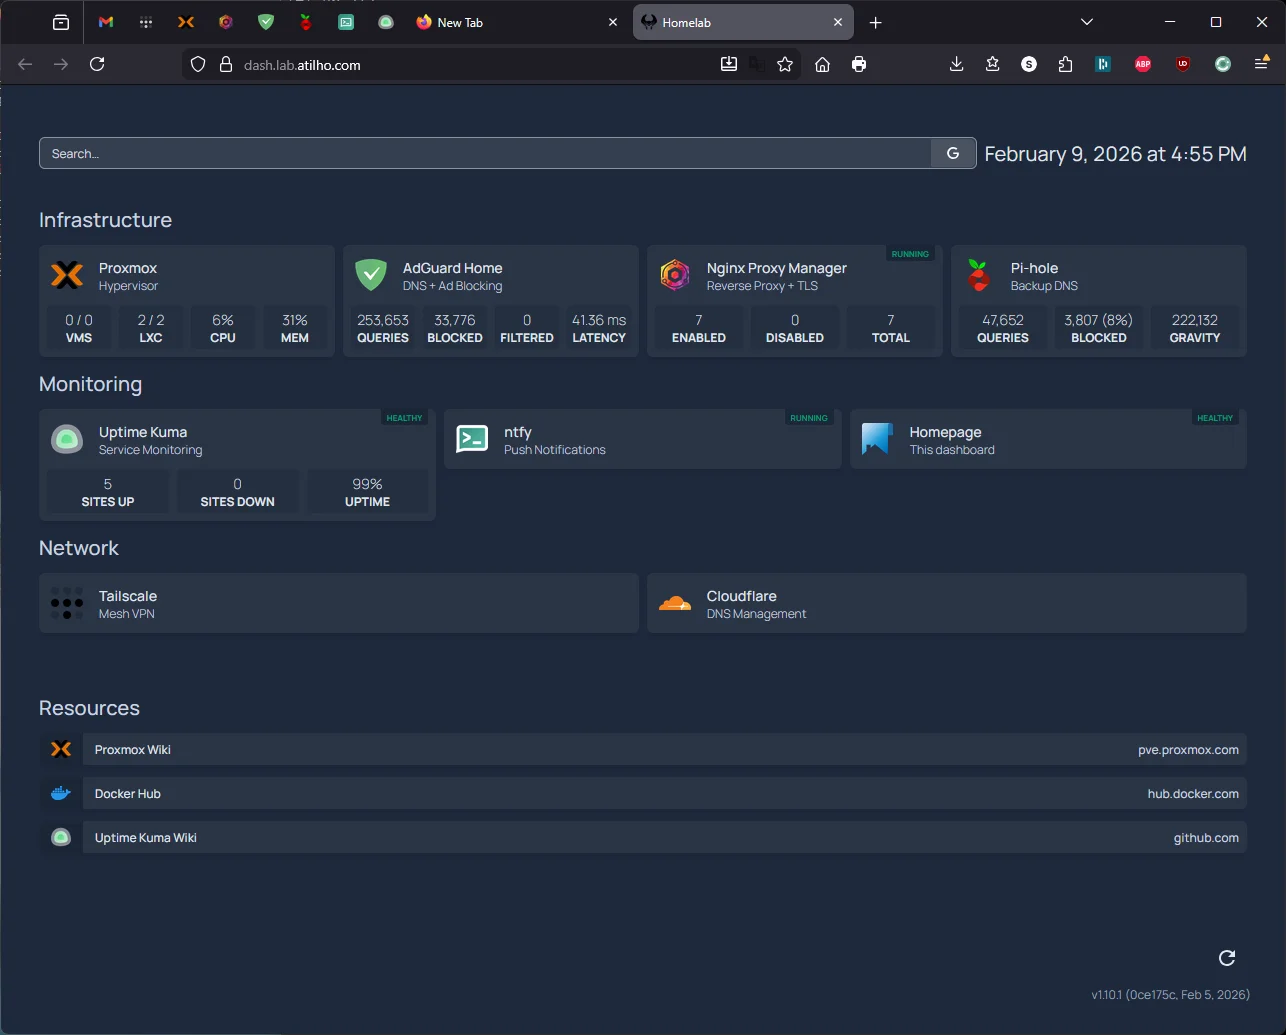Open the Firefox application menu

click(x=1261, y=63)
